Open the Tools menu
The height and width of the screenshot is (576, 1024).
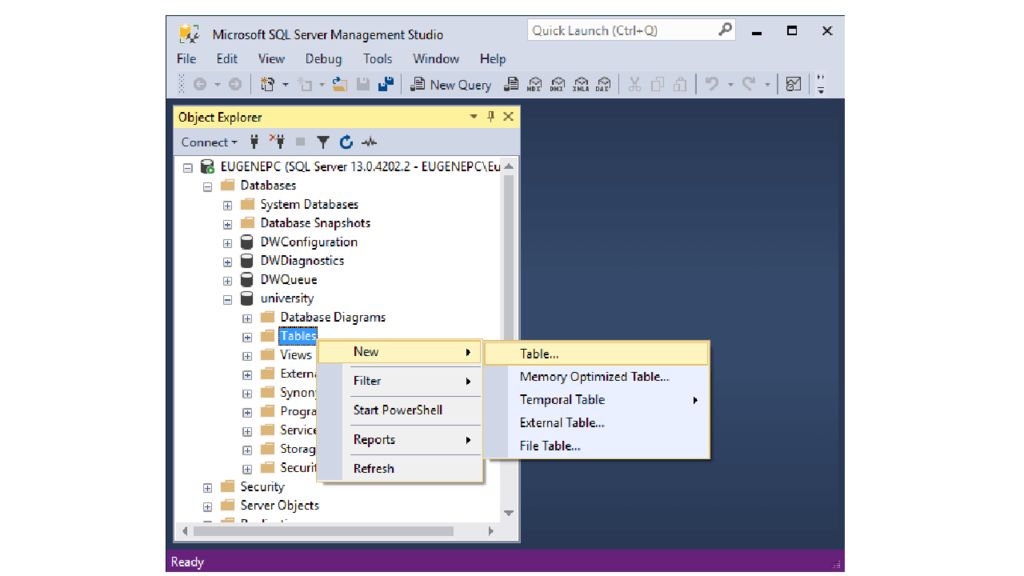point(377,59)
